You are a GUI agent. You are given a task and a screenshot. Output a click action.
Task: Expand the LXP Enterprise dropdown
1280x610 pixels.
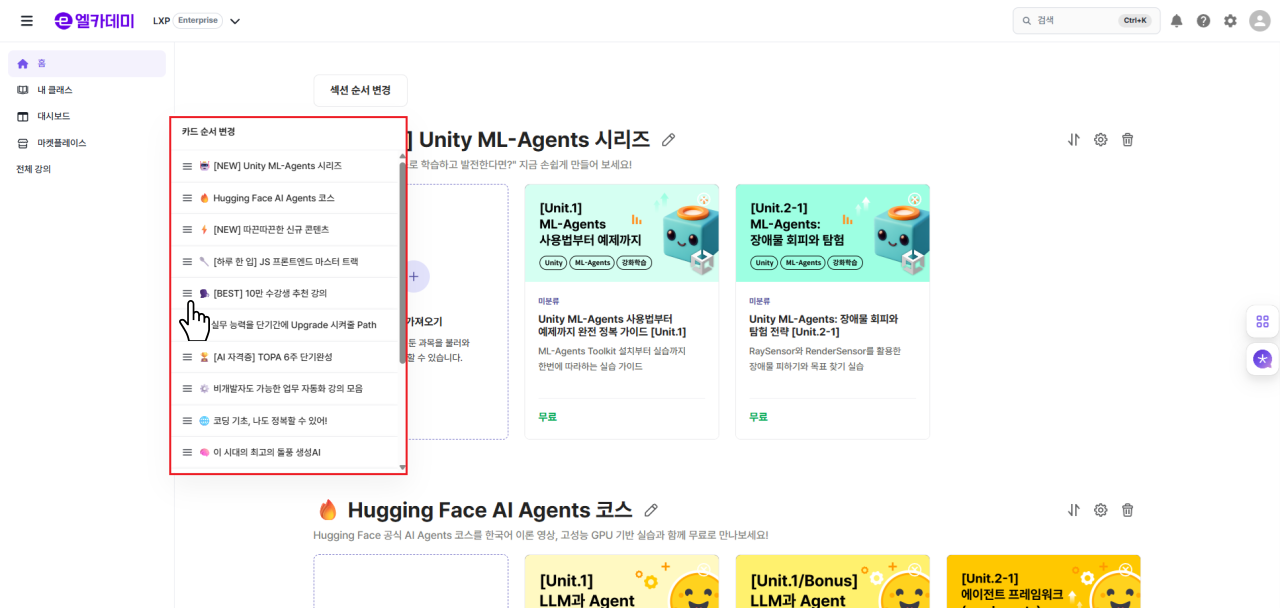click(235, 21)
